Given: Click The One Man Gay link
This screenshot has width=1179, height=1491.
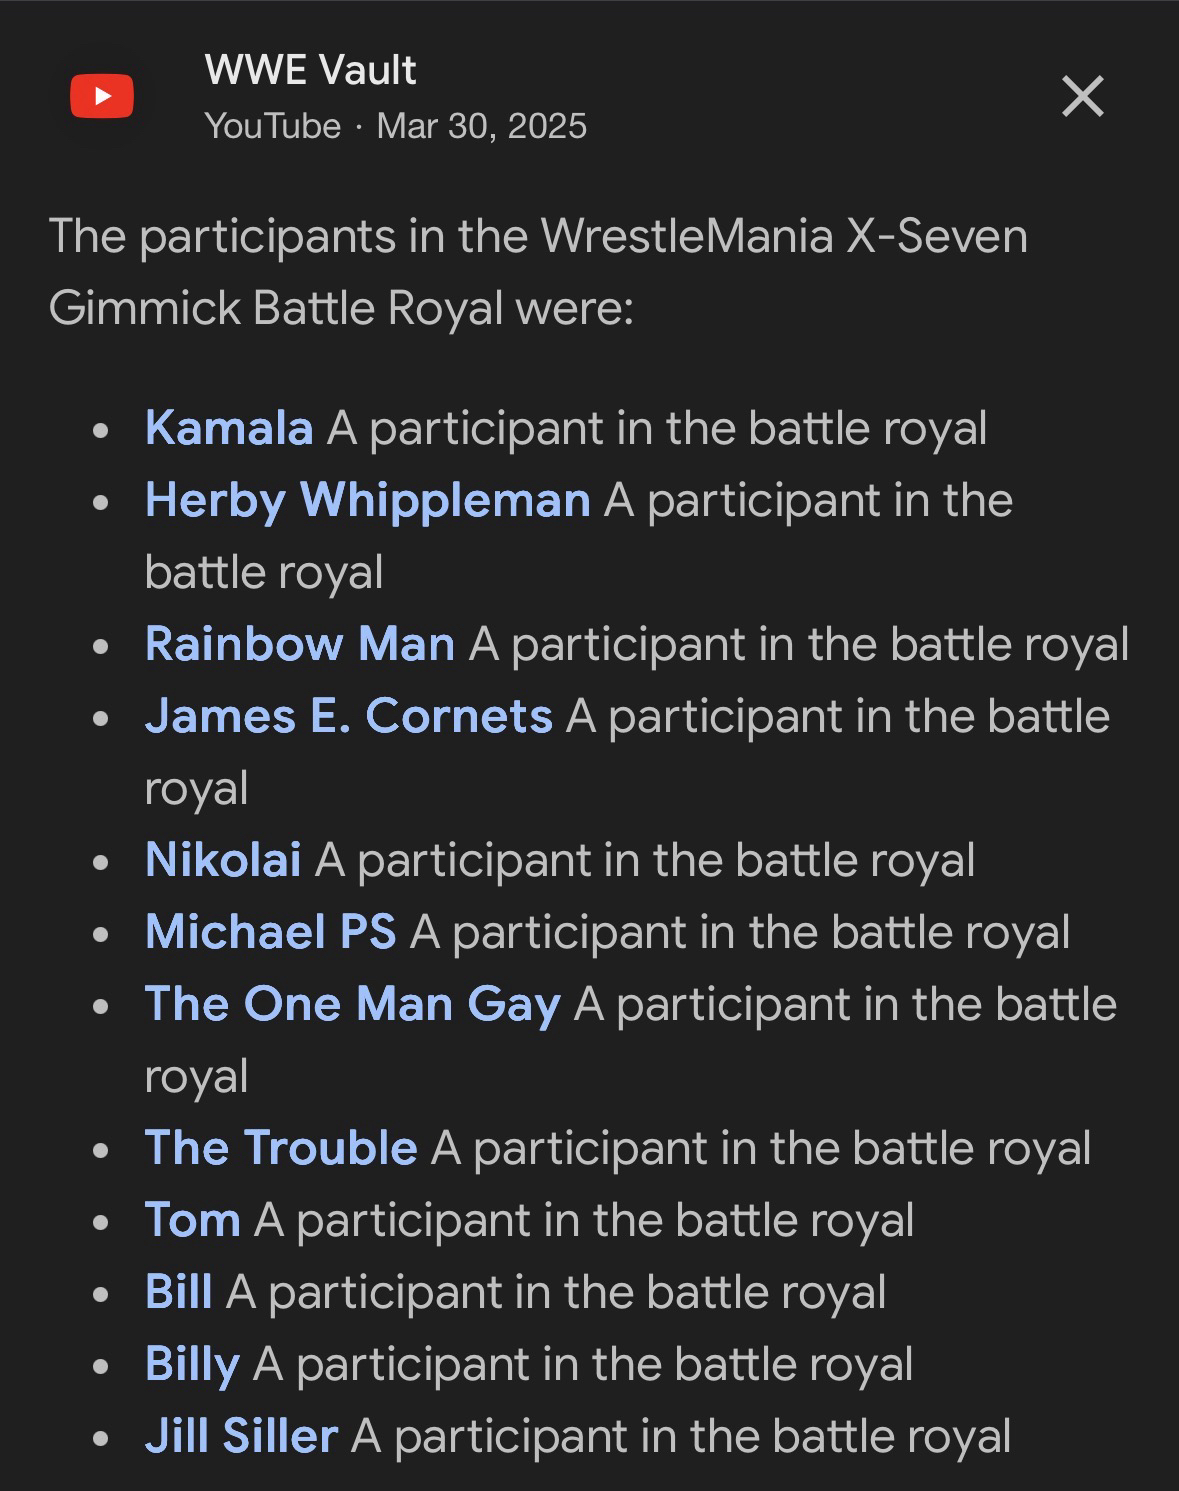Looking at the screenshot, I should [352, 1004].
